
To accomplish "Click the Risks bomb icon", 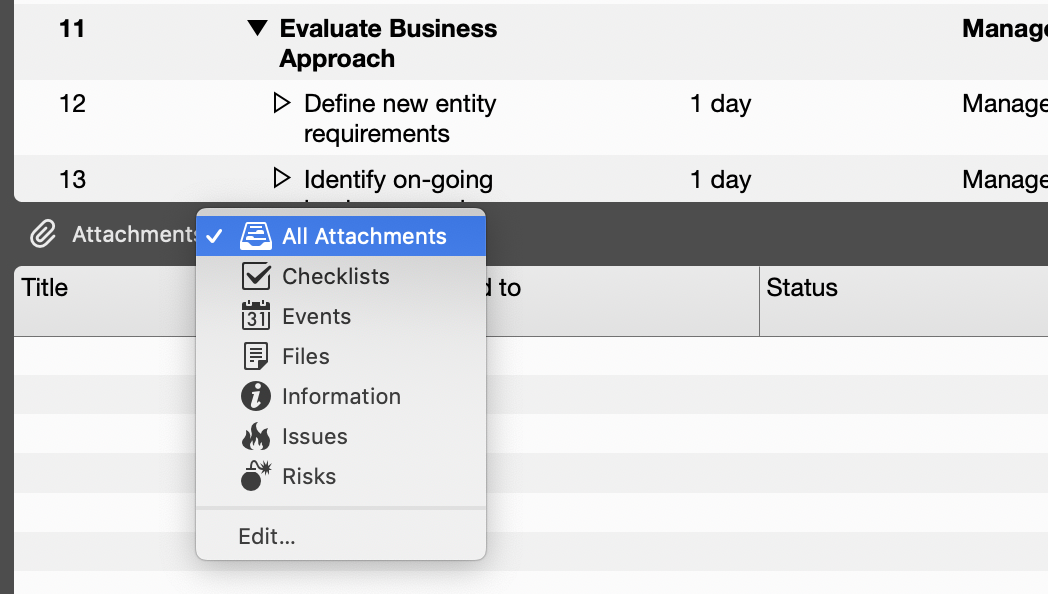I will (257, 476).
